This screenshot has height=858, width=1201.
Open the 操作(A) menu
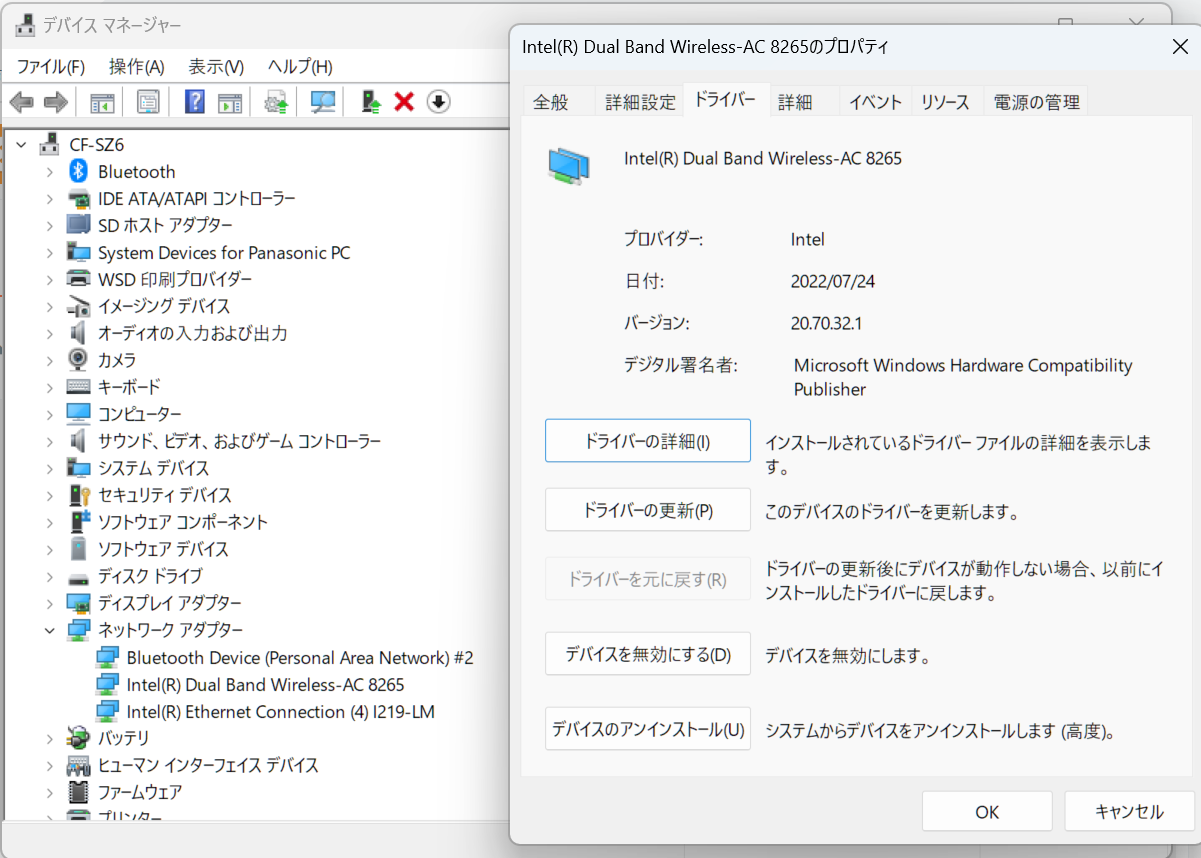pyautogui.click(x=137, y=67)
